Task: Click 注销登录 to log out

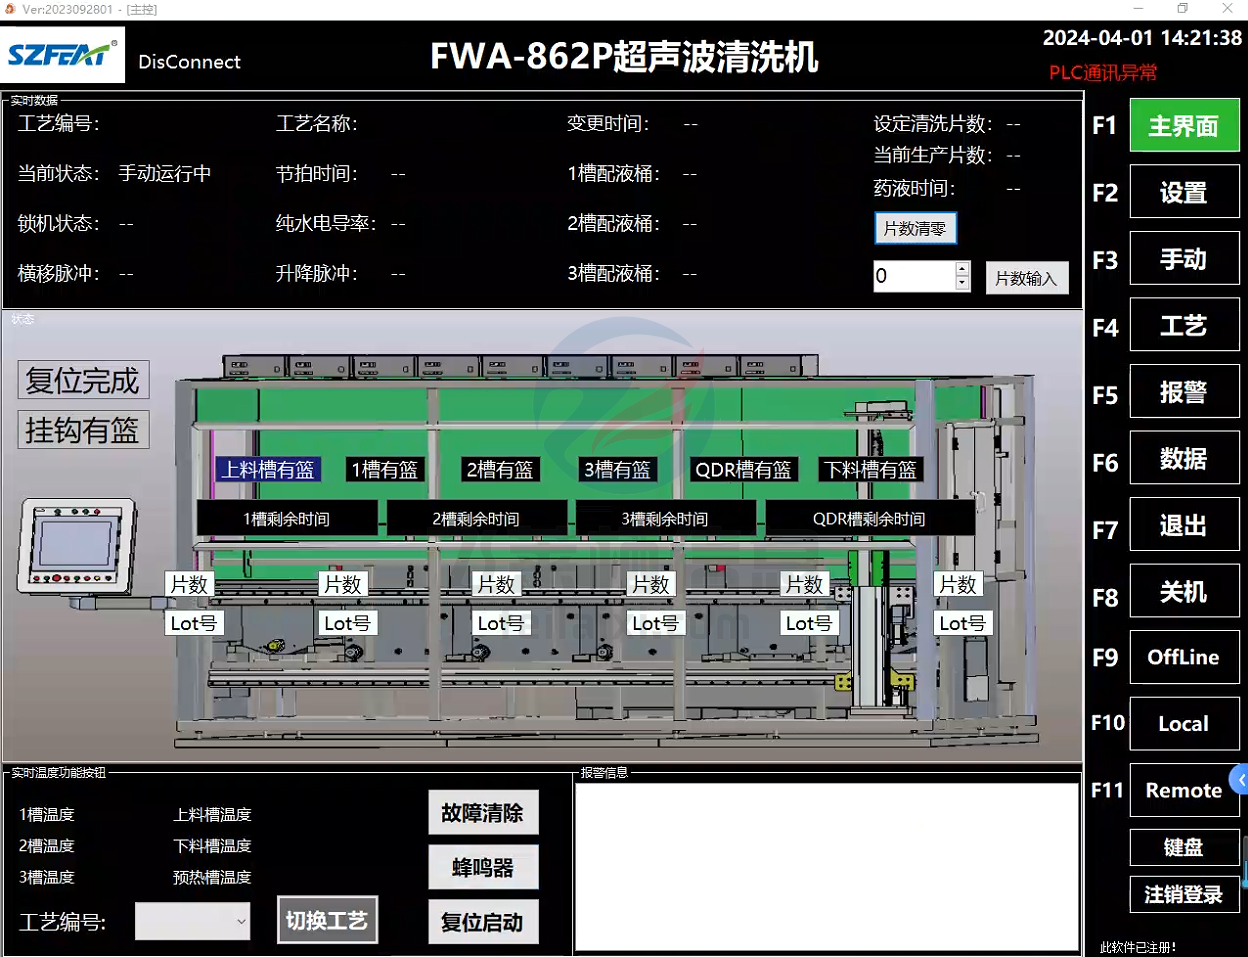Action: [1184, 894]
